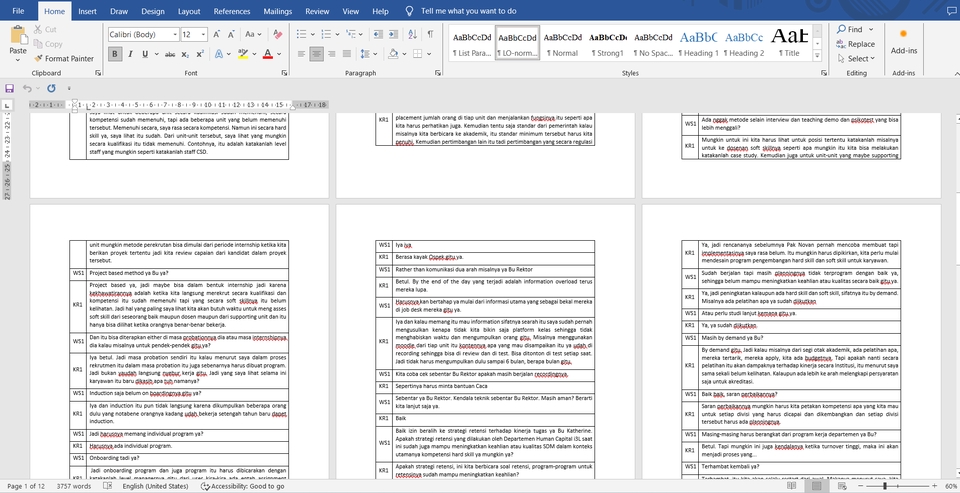Apply the Title style

point(789,43)
